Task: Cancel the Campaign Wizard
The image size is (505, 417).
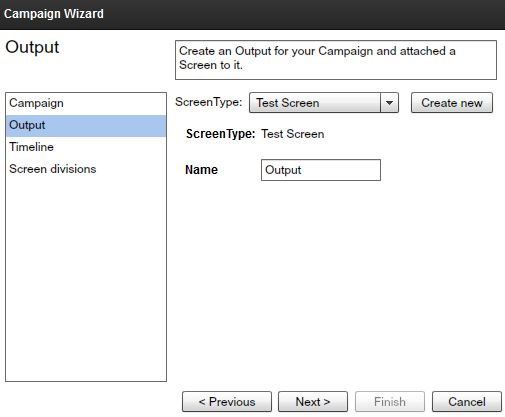Action: pyautogui.click(x=467, y=402)
